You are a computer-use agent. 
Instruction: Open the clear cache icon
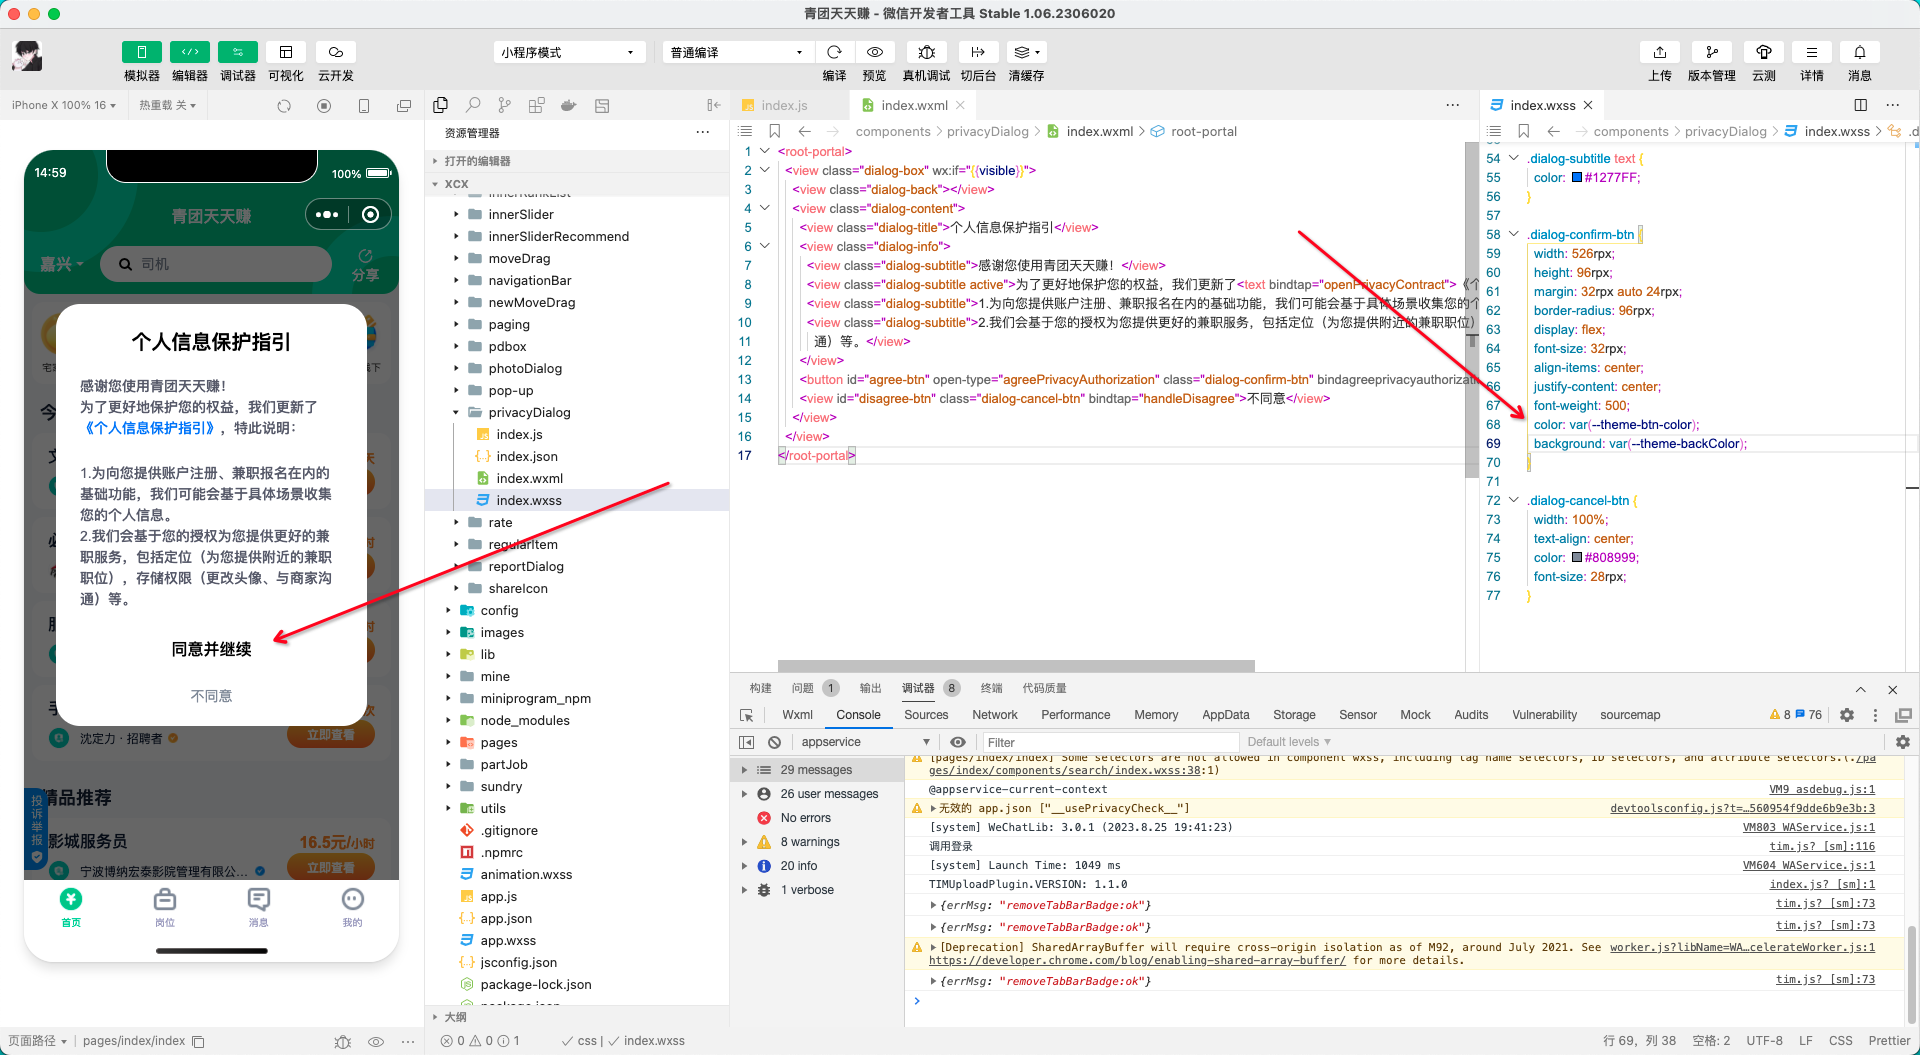[1026, 52]
